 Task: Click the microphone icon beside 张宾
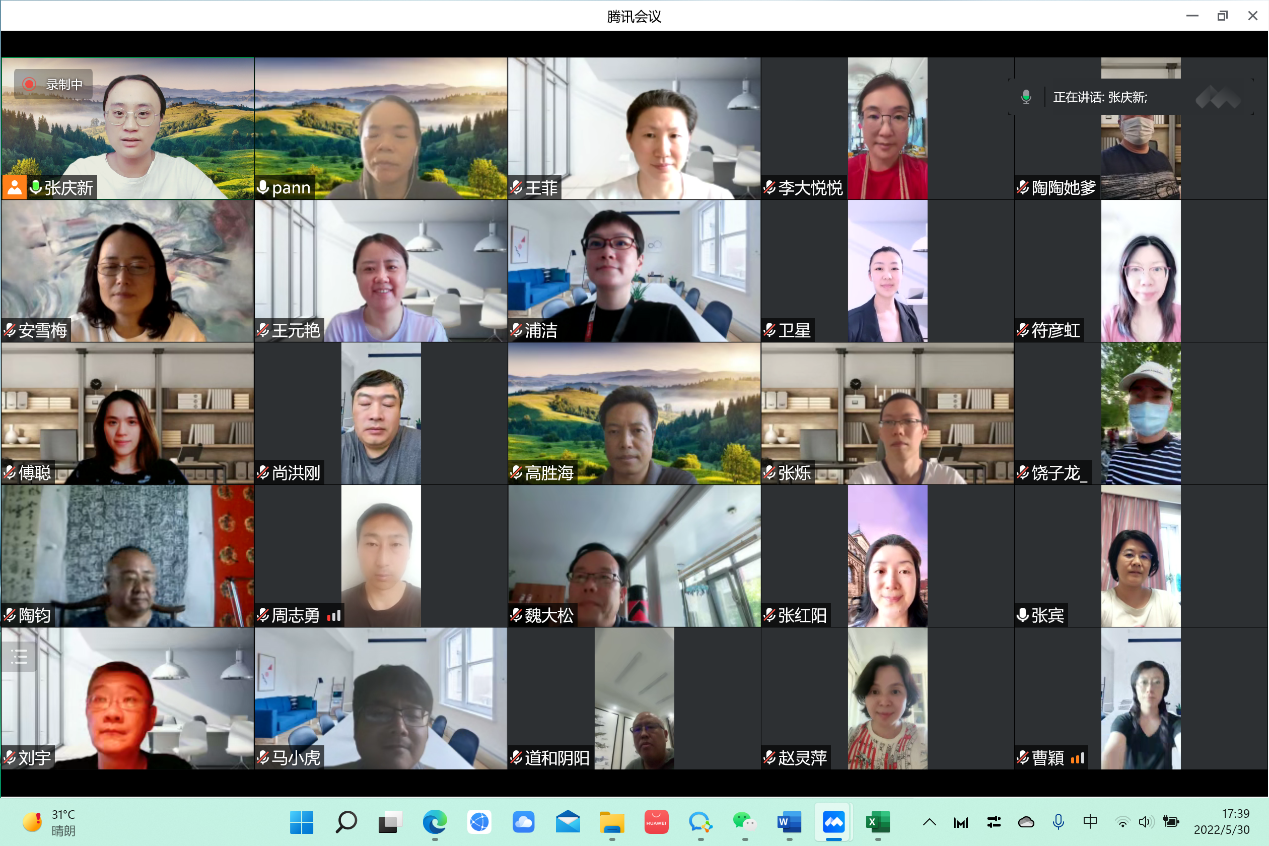(1024, 616)
